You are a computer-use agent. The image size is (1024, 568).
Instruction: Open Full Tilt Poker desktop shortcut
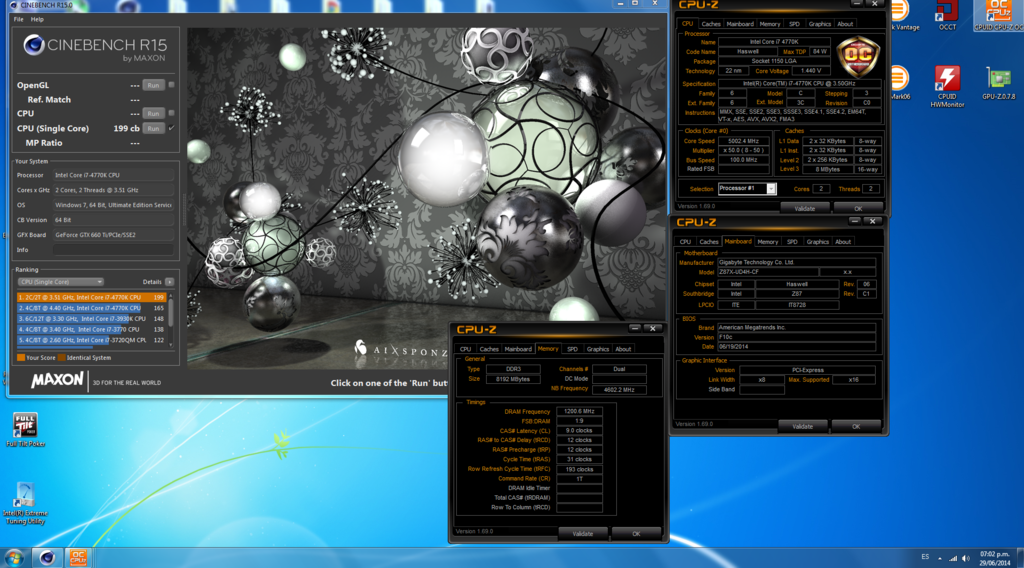pos(25,430)
